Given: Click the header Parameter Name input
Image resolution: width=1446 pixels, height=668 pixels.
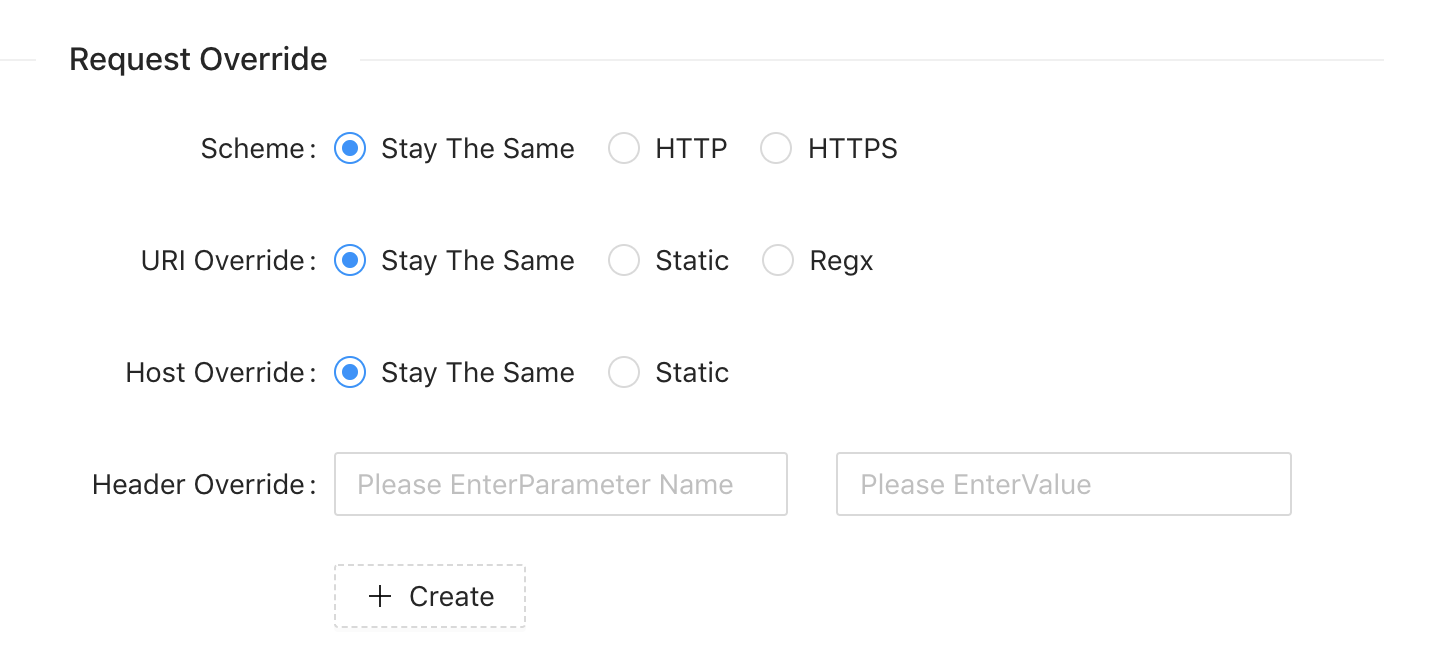Looking at the screenshot, I should 560,485.
